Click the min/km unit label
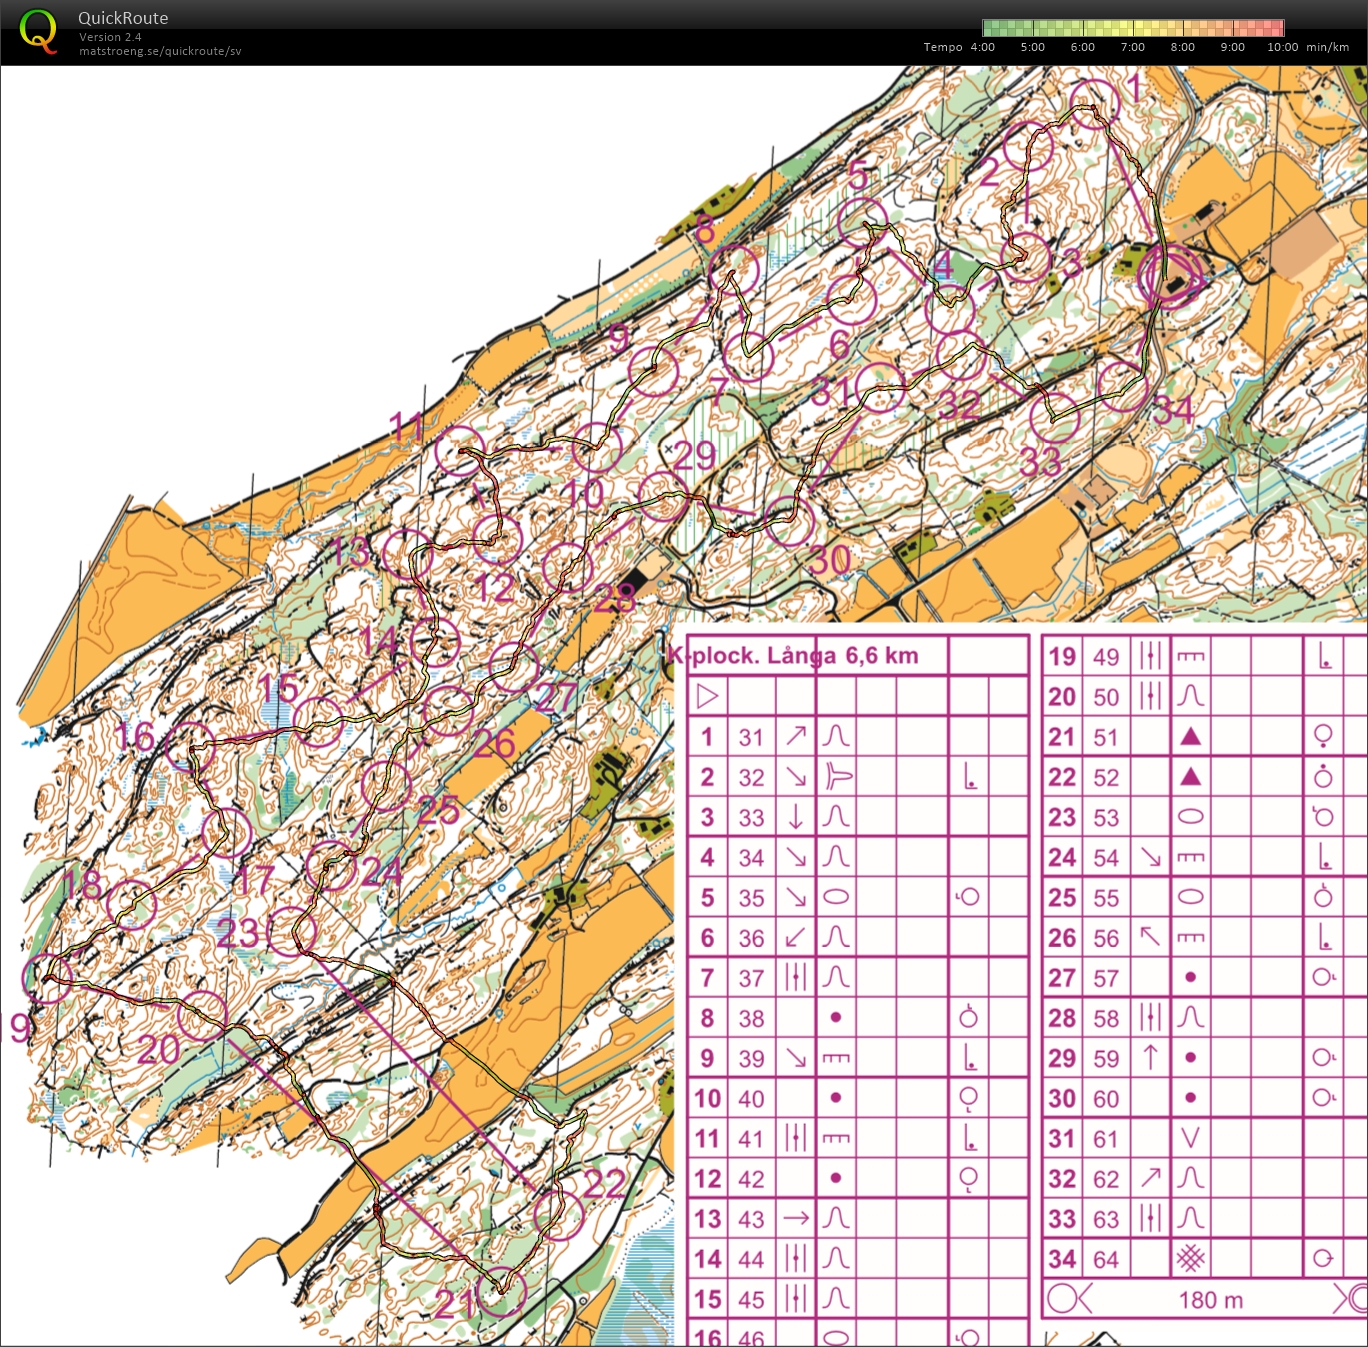 (x=1328, y=47)
